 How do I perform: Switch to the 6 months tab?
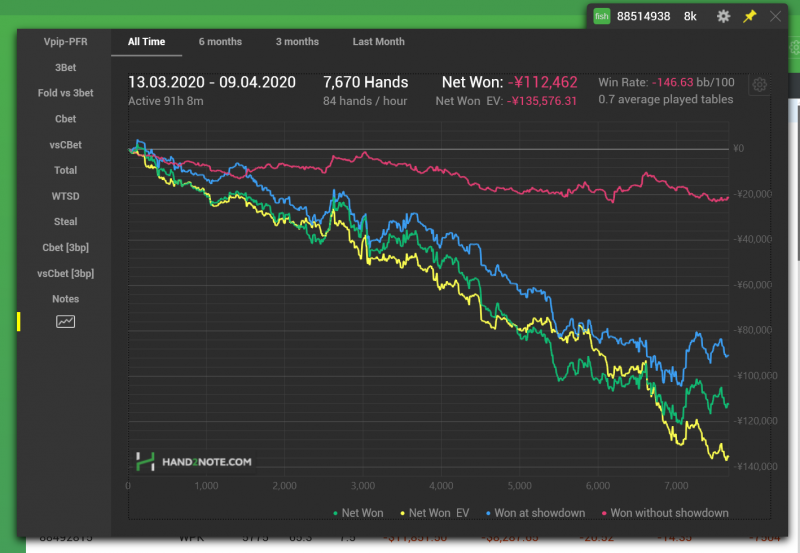click(220, 42)
